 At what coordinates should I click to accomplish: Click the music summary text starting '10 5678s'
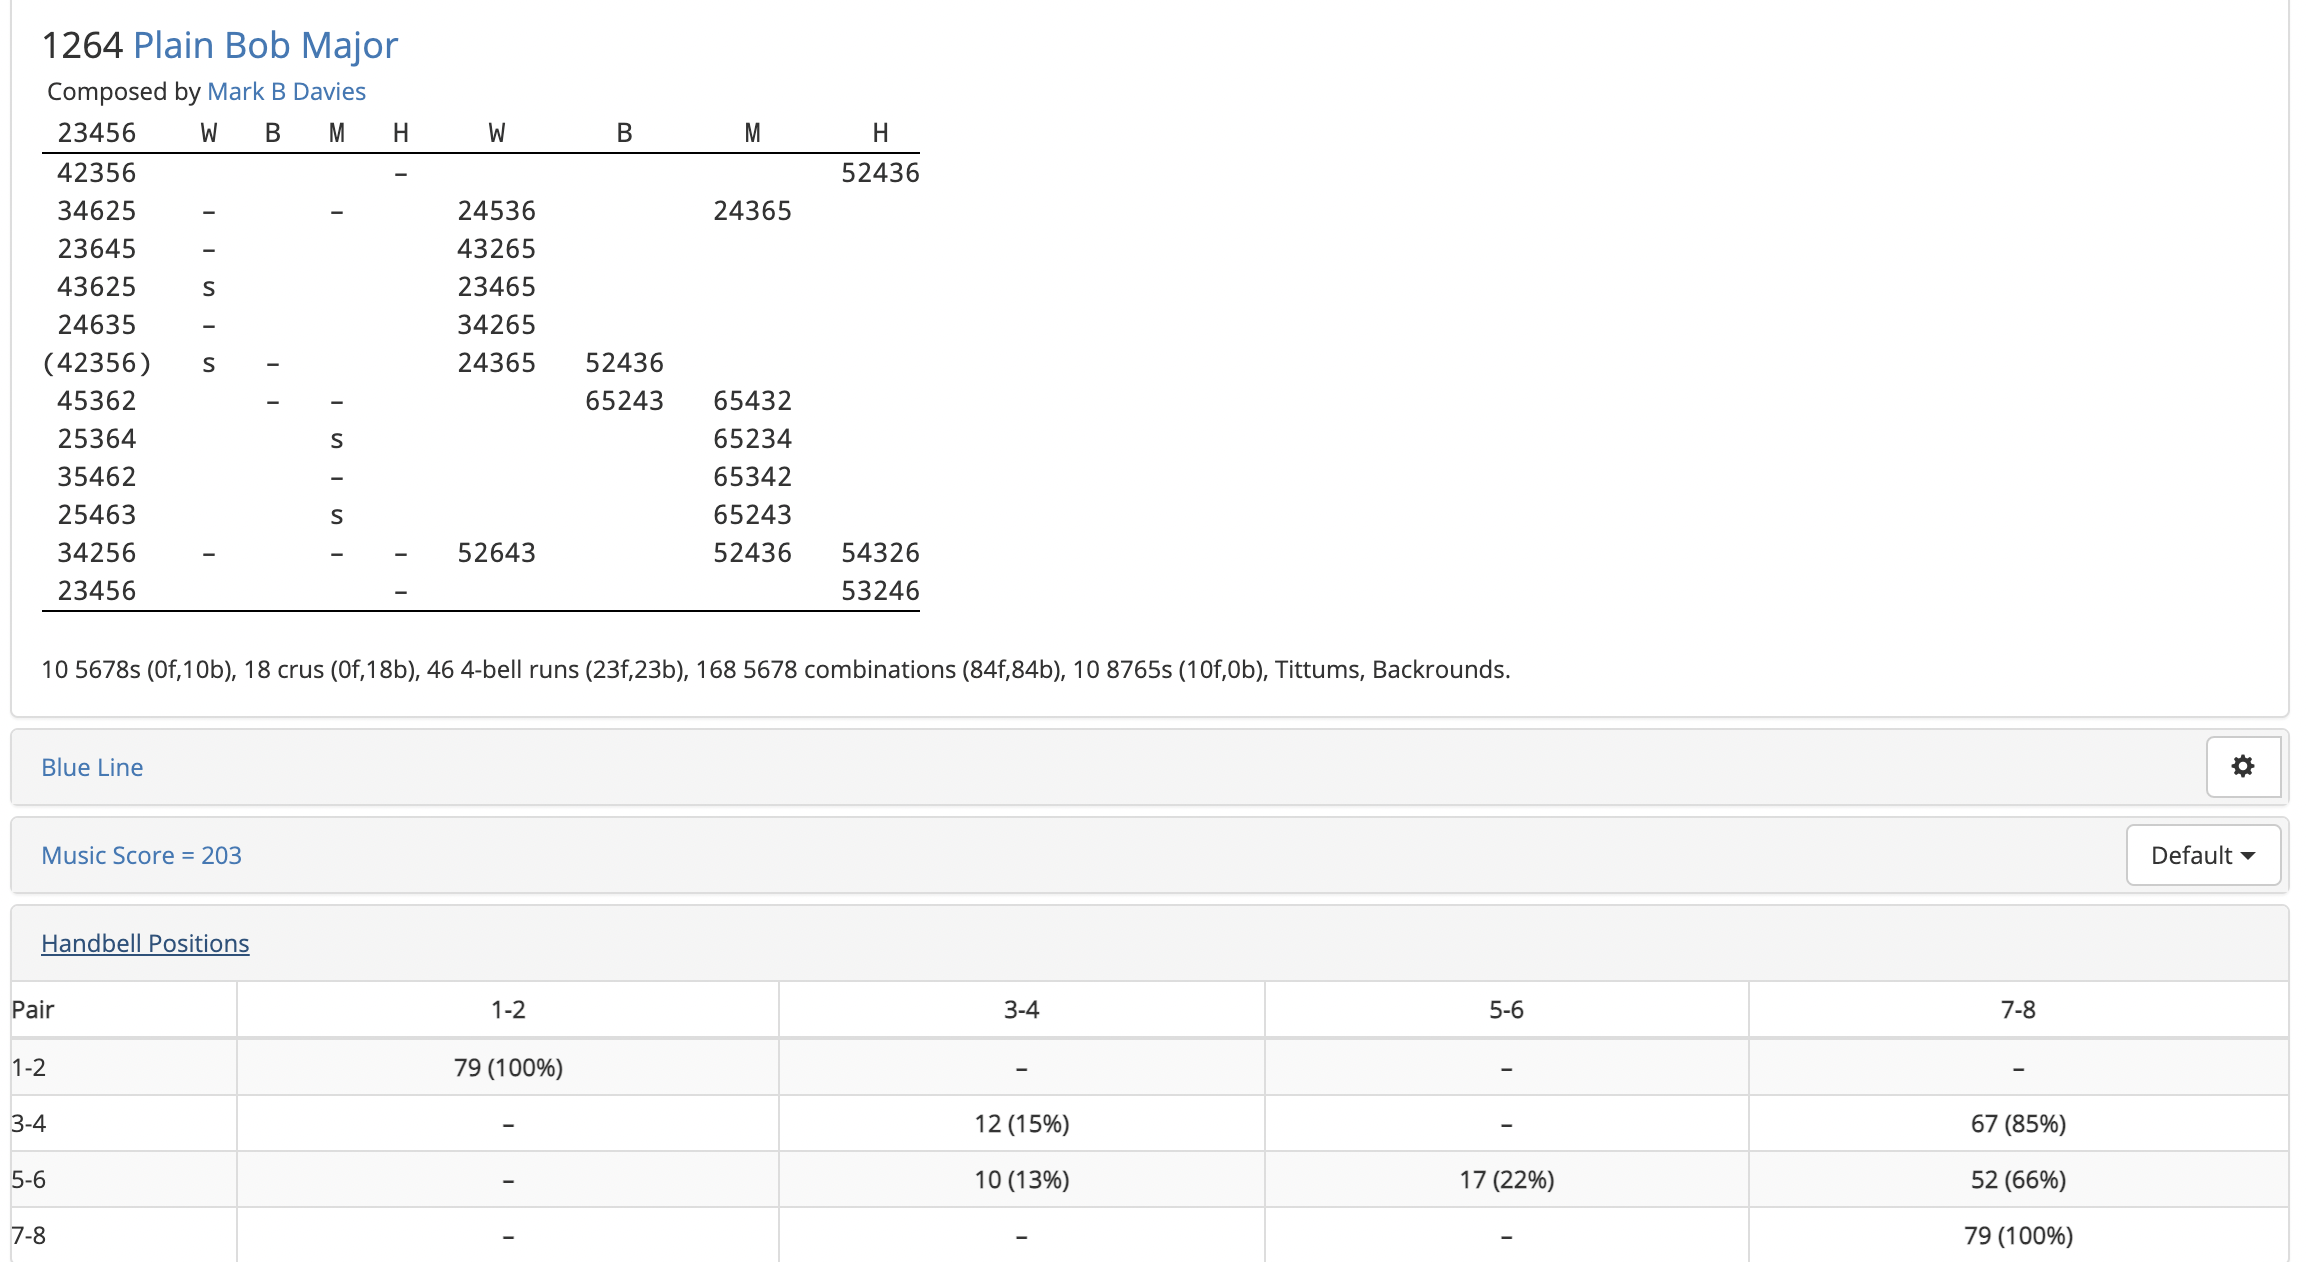(x=775, y=669)
